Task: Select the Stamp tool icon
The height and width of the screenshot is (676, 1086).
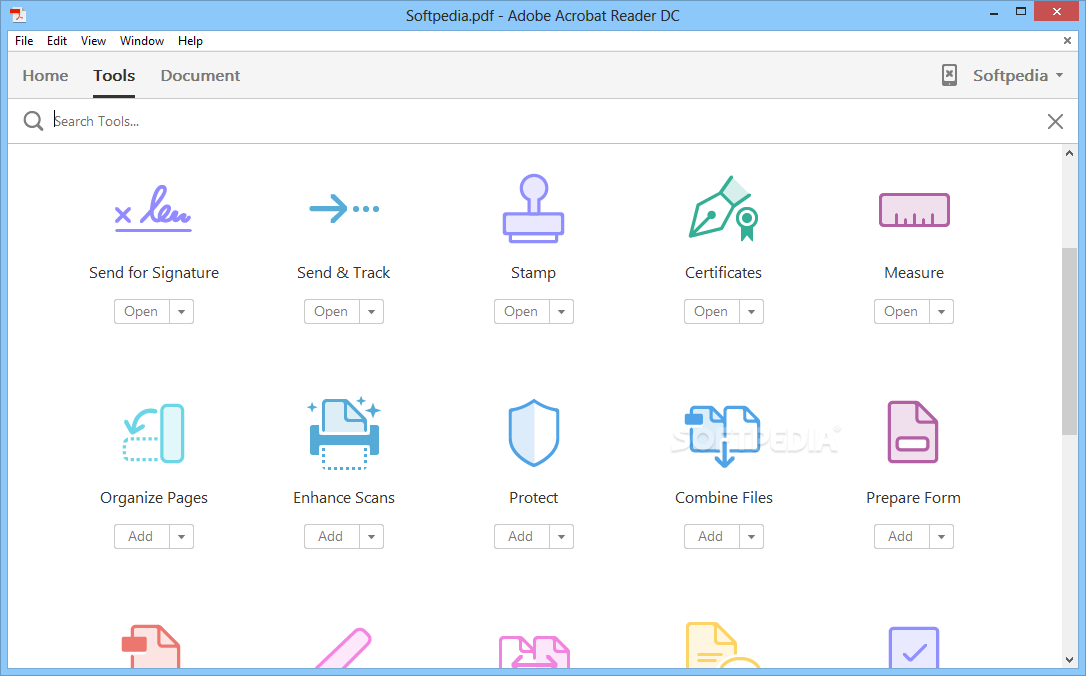Action: 533,208
